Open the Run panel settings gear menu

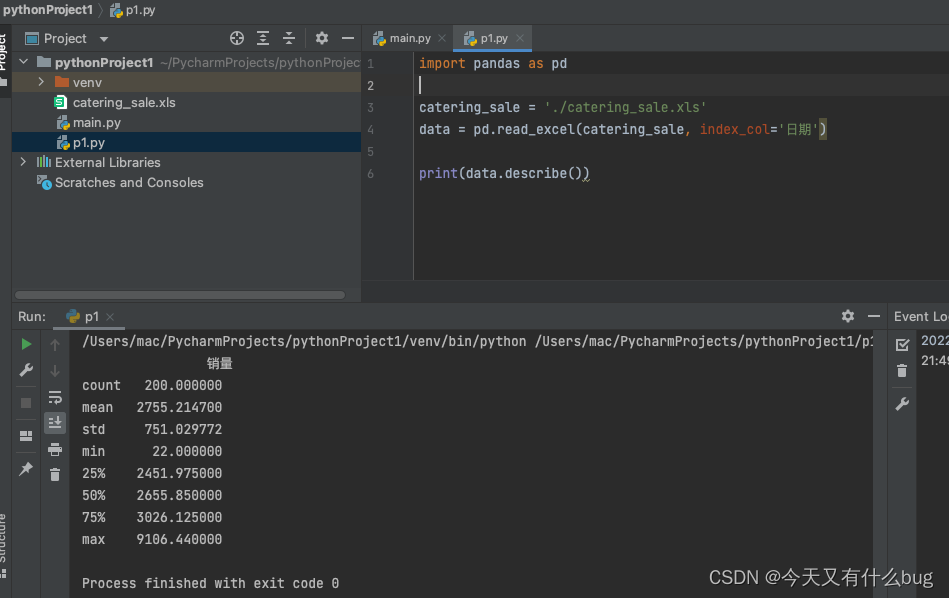(x=847, y=315)
